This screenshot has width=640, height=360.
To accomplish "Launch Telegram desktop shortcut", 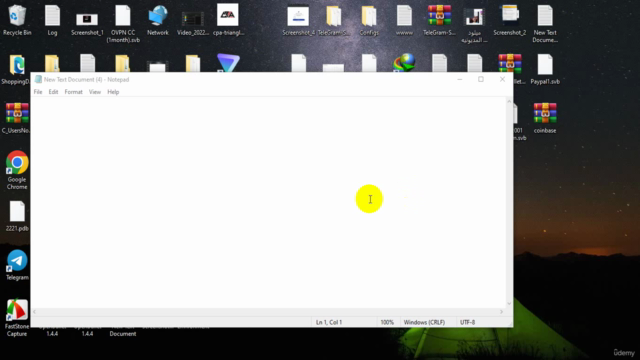I will [17, 264].
